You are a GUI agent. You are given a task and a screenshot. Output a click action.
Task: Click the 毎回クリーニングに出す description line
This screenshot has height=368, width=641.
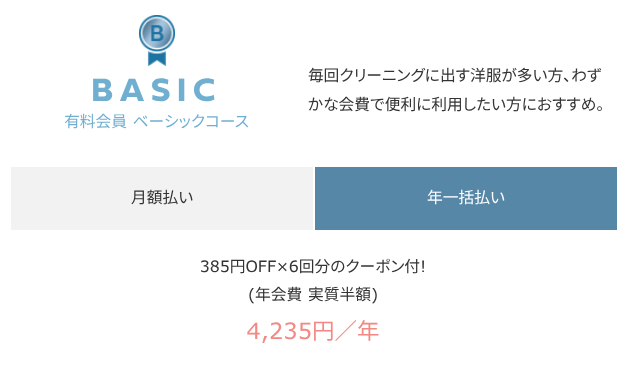(x=455, y=76)
